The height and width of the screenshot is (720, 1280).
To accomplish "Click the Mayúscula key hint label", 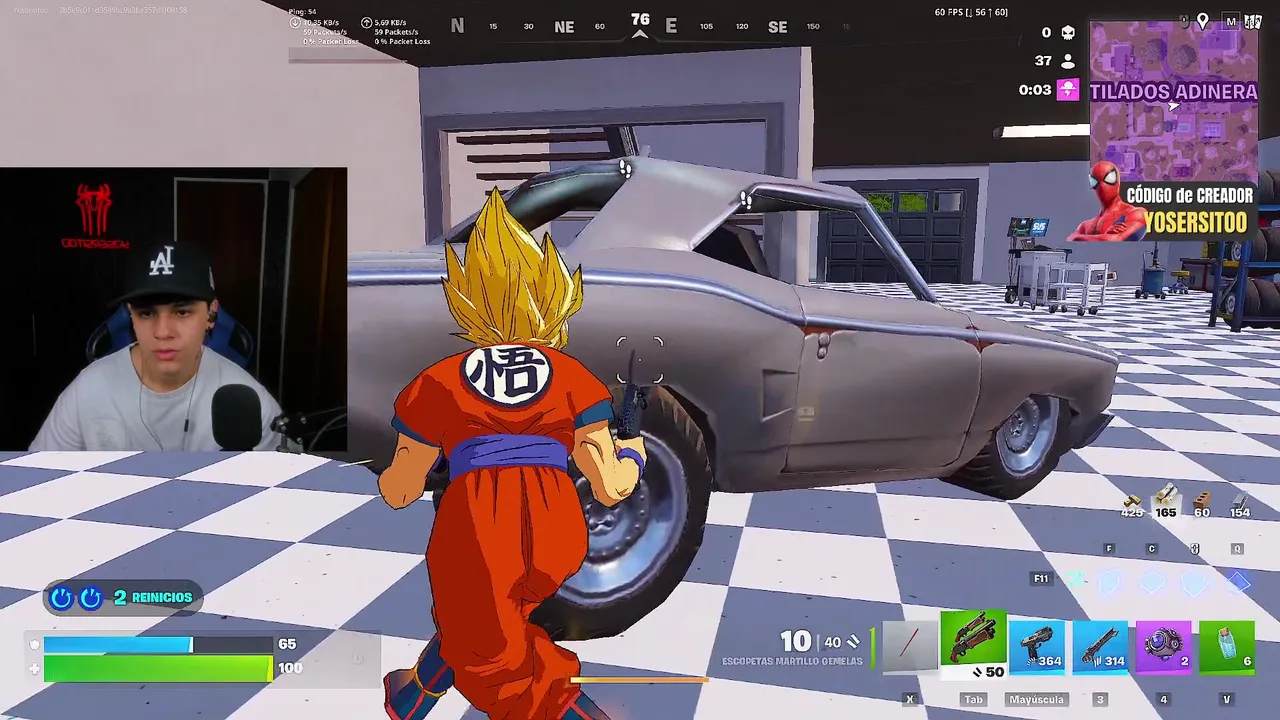I will pos(1036,699).
